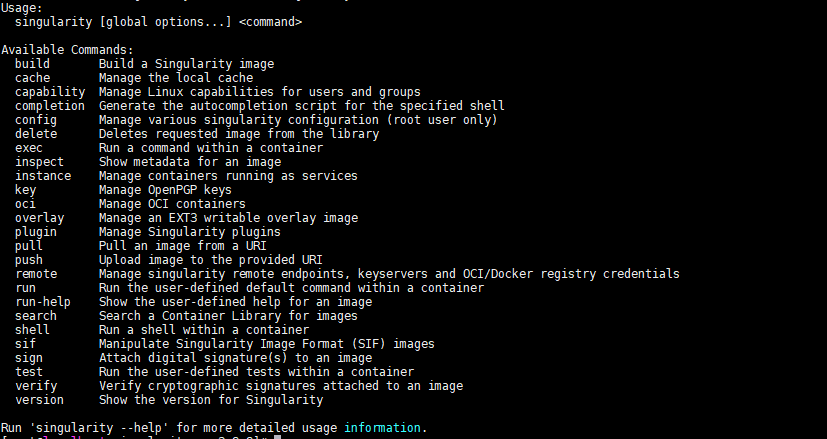Click description 'Manage the local cache'
Viewport: 827px width, 439px height.
(x=176, y=78)
